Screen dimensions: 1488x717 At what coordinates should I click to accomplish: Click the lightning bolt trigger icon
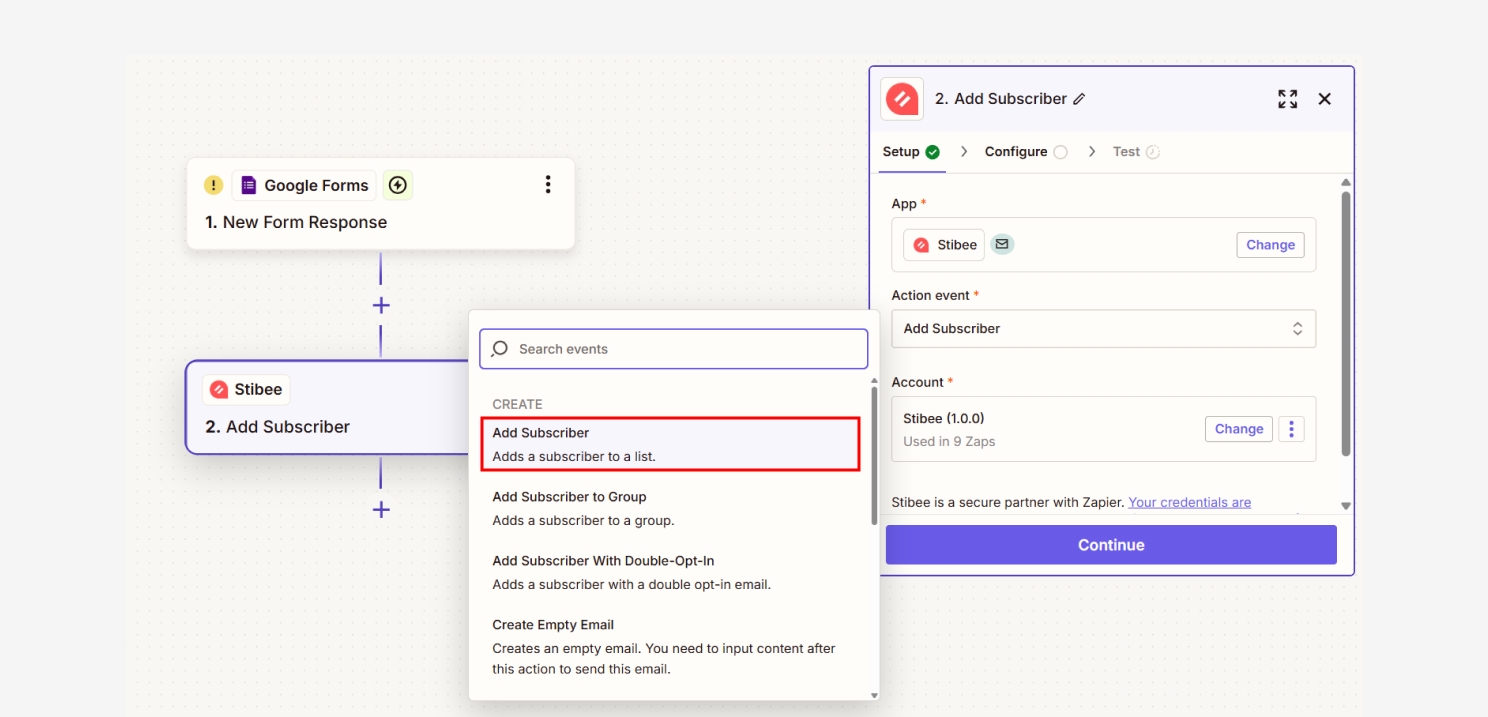click(x=398, y=185)
